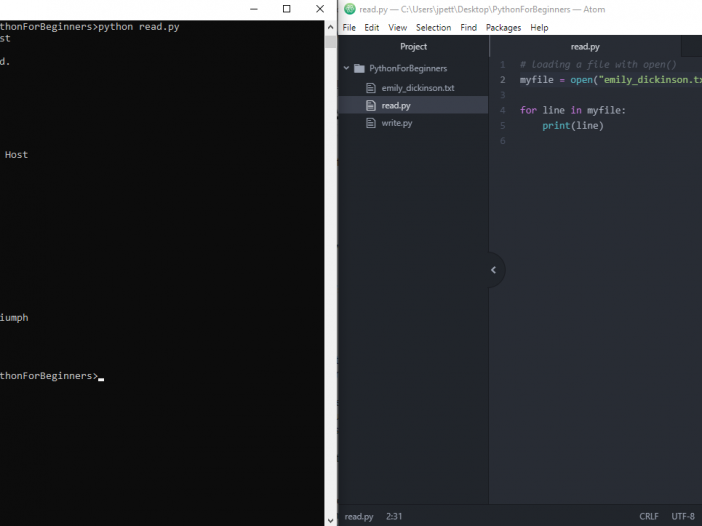
Task: Select the Project panel header
Action: coord(413,47)
